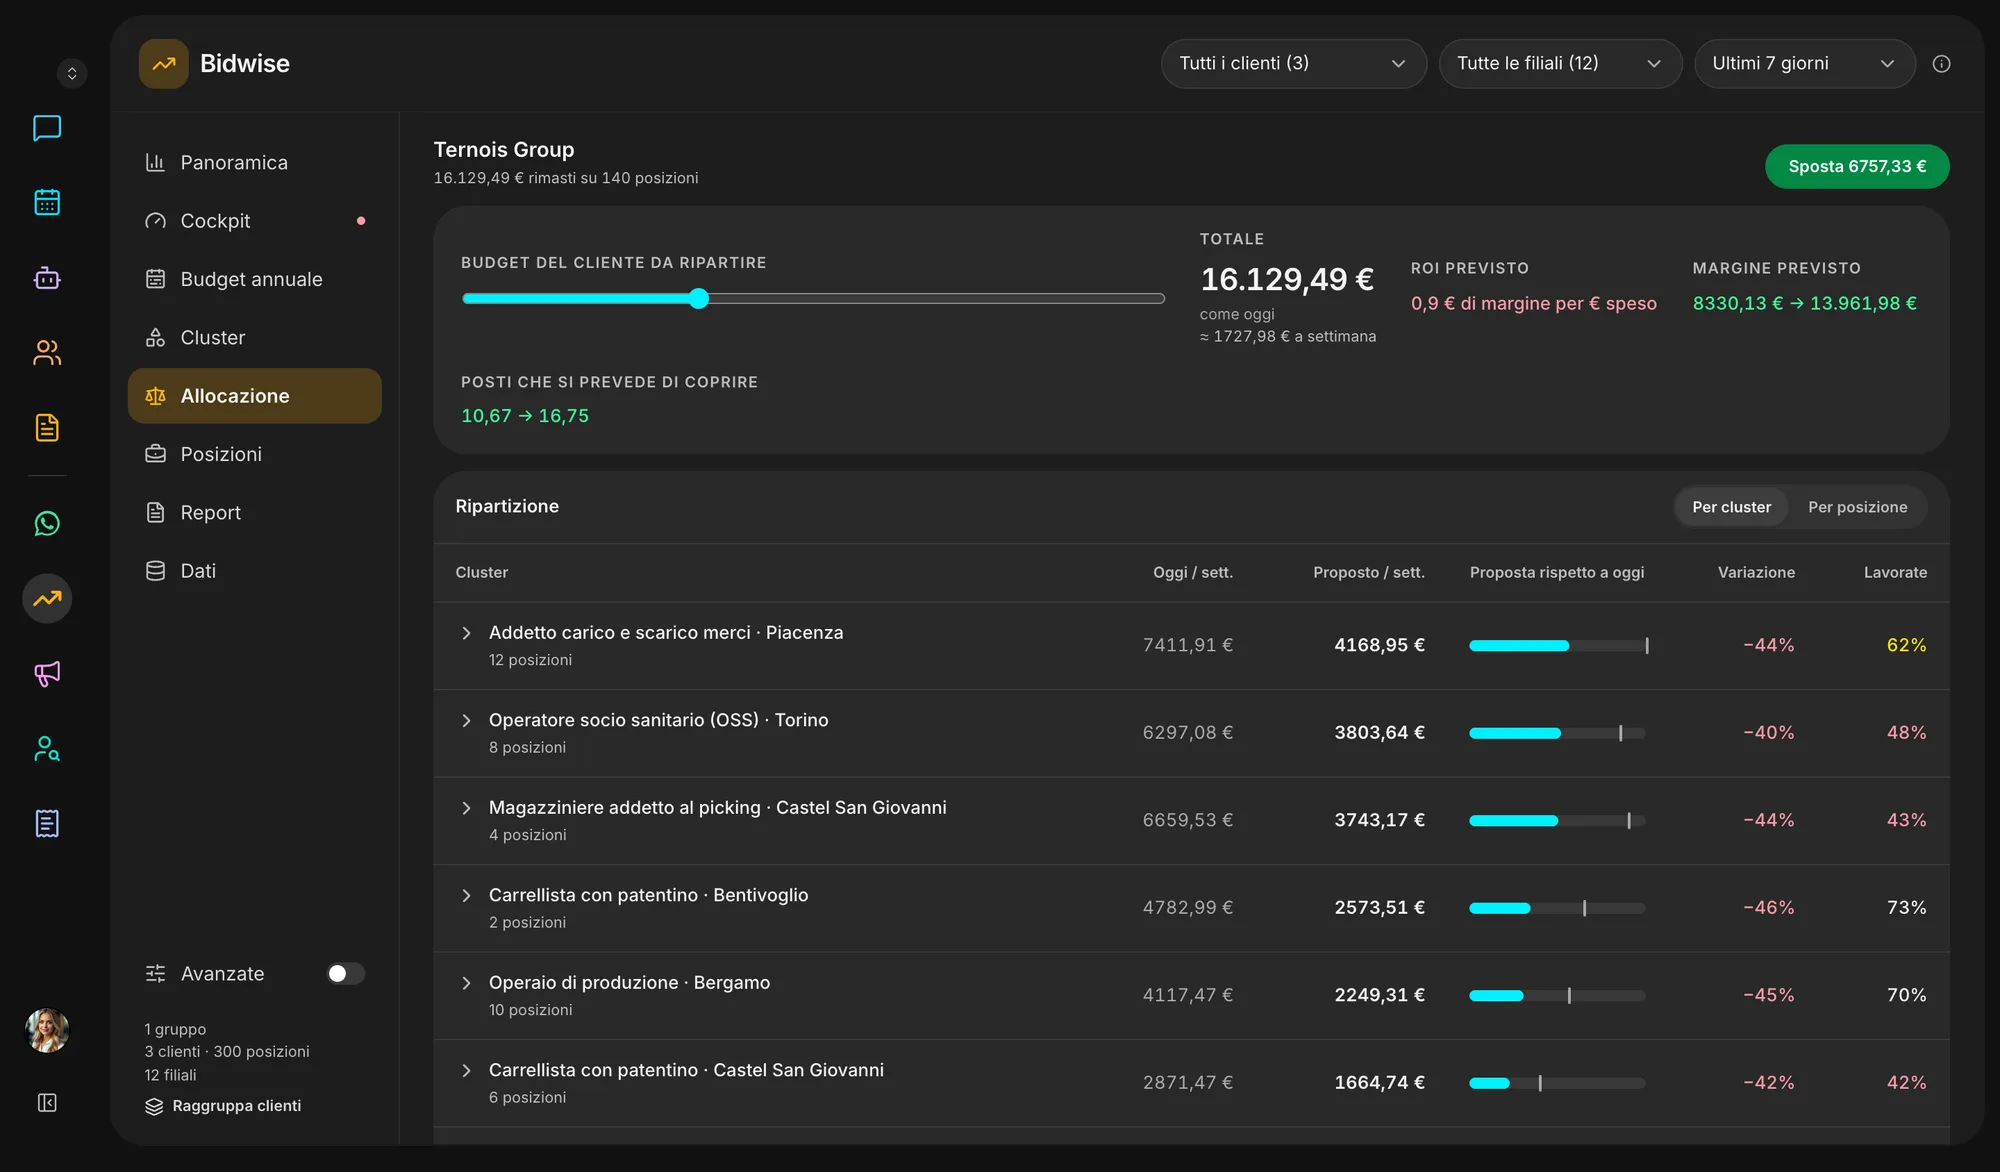
Task: Open the calendar icon in left rail
Action: [x=47, y=202]
